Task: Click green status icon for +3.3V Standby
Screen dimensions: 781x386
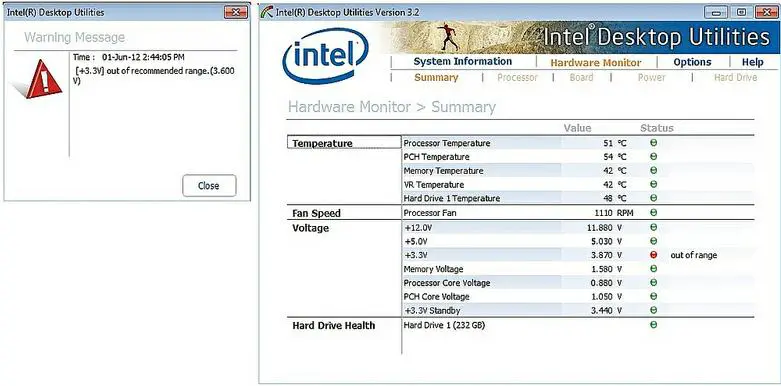Action: click(x=653, y=310)
